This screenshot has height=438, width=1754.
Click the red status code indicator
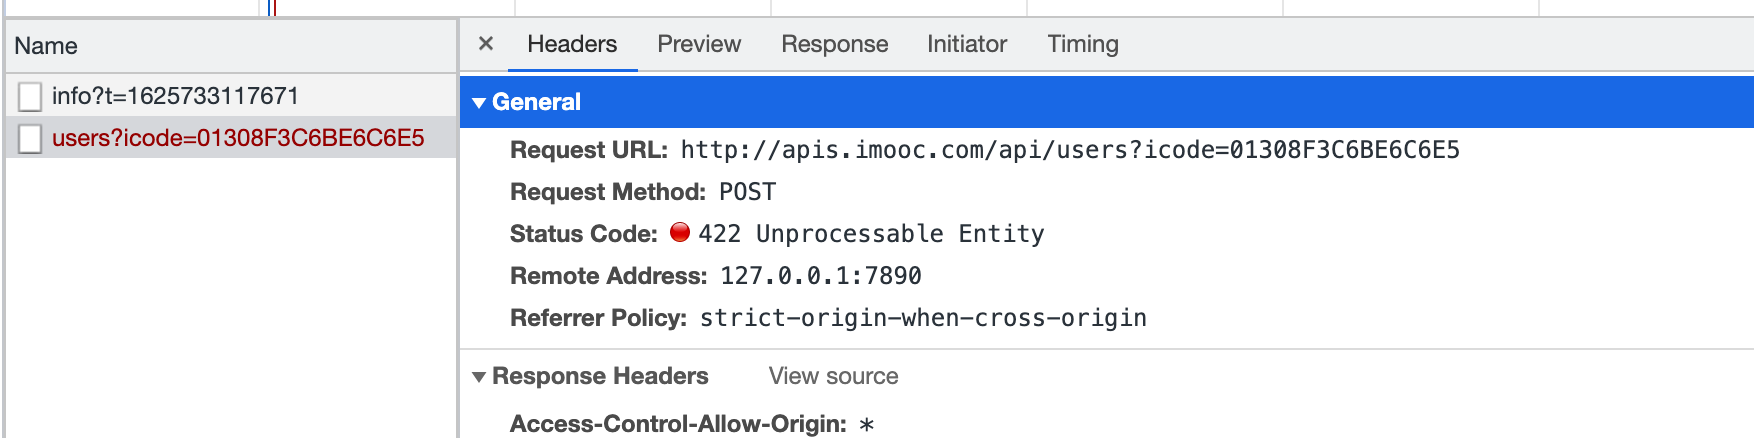point(680,233)
